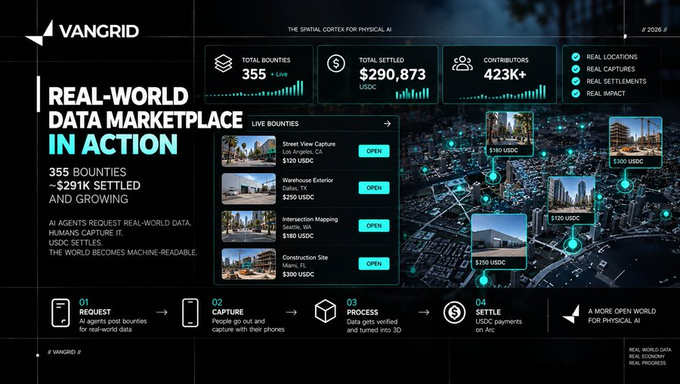Click '$250 USDC' in the Warehouse Exterior row
Screen dimensions: 680x384
tap(298, 197)
